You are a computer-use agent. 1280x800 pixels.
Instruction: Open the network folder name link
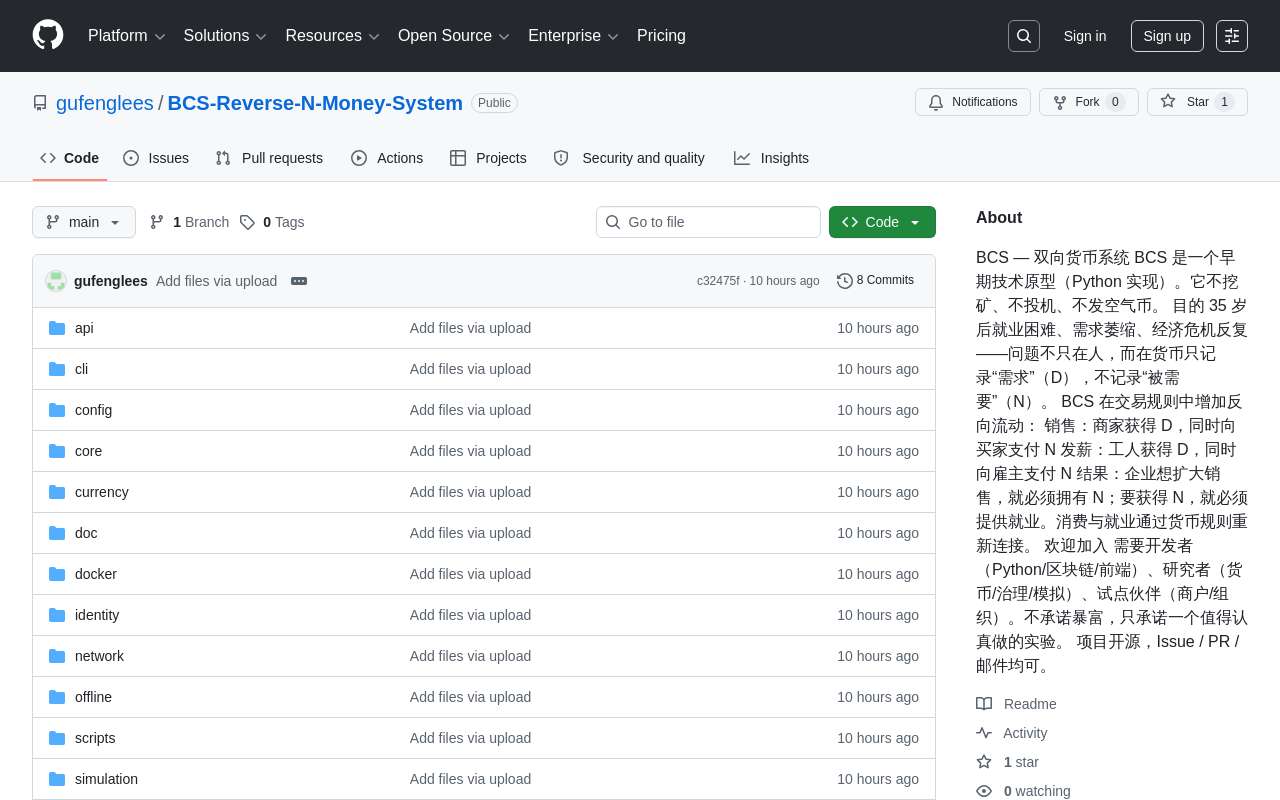99,656
